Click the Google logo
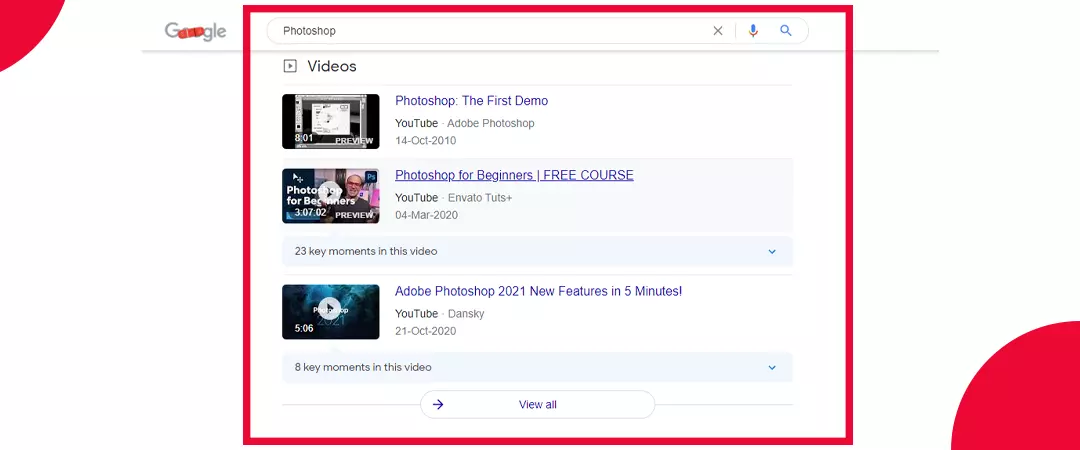The width and height of the screenshot is (1080, 450). pos(196,31)
